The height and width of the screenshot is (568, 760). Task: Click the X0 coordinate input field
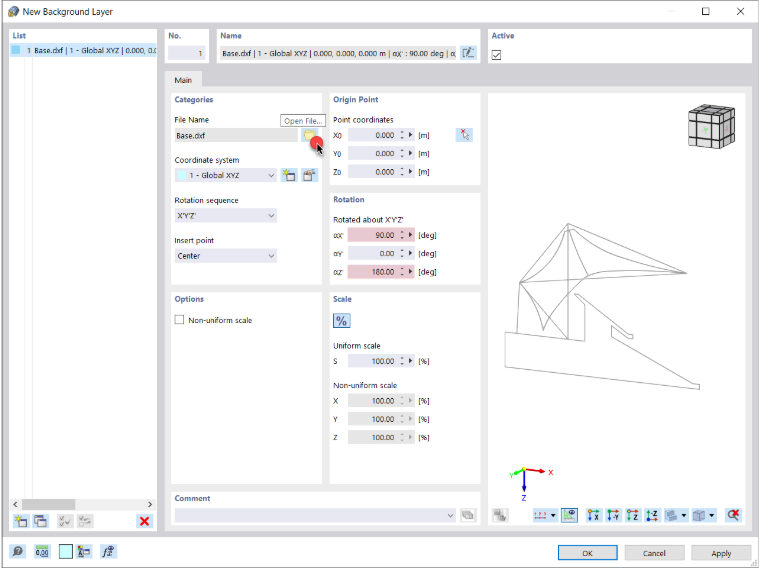[x=373, y=135]
